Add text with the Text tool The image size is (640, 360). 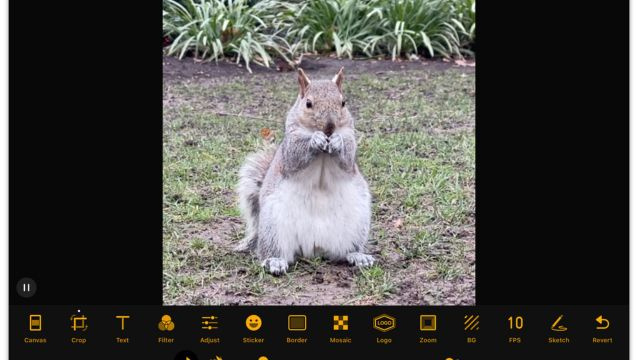point(122,328)
